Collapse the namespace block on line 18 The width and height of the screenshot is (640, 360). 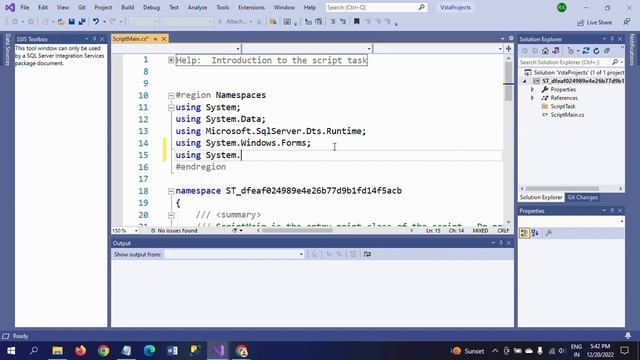click(171, 191)
